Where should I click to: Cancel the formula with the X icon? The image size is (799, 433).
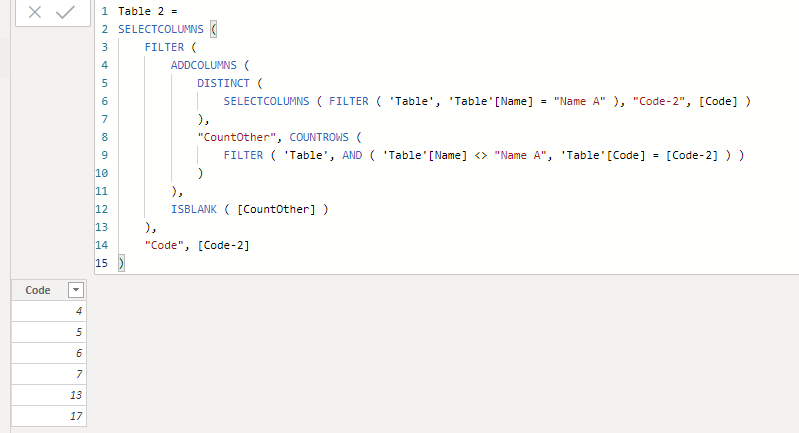[x=35, y=12]
